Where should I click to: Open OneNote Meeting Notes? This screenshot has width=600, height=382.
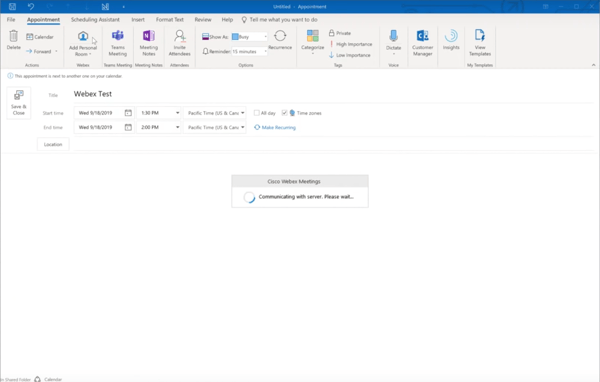(x=148, y=43)
